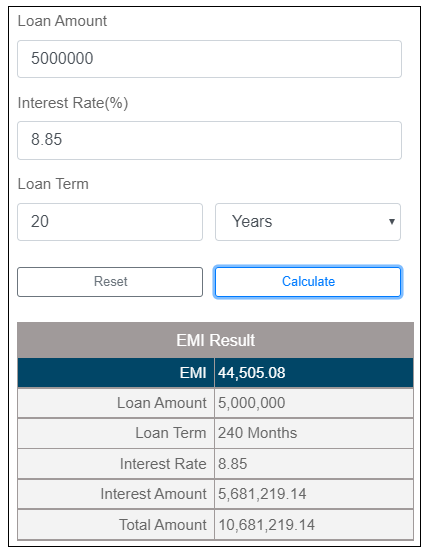Select the Interest Amount value 5,681,219.14
This screenshot has height=551, width=429.
(262, 494)
